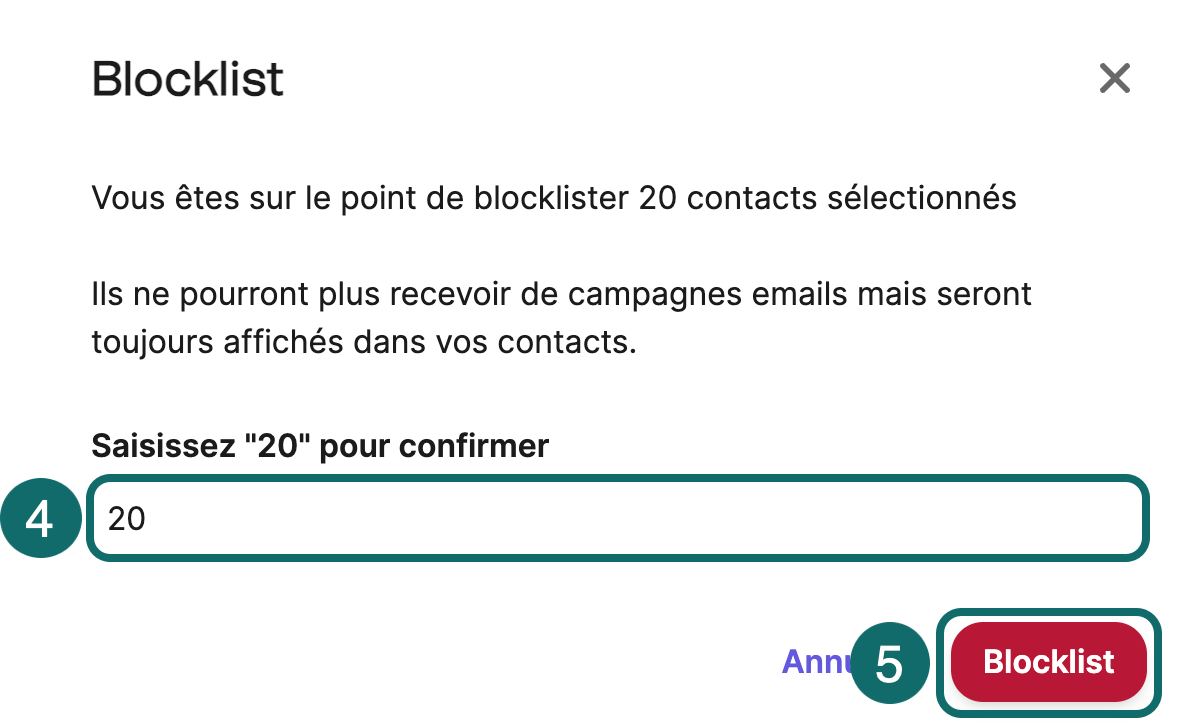Select the warning text about 20 contacts
Screen dimensions: 1196x726
[x=554, y=198]
